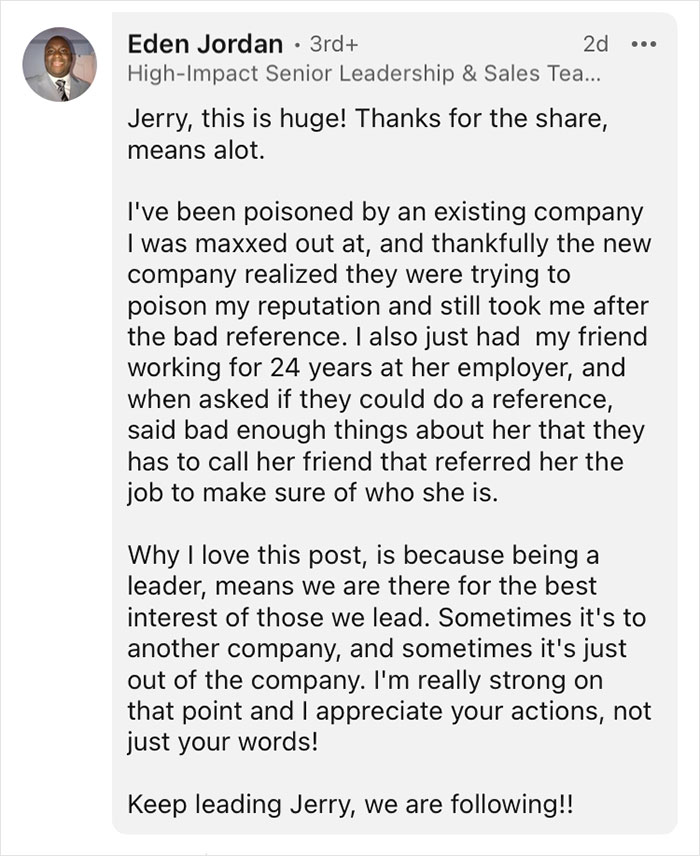Open the Eden Jordan name link
Screen dimensions: 700x856
203,45
